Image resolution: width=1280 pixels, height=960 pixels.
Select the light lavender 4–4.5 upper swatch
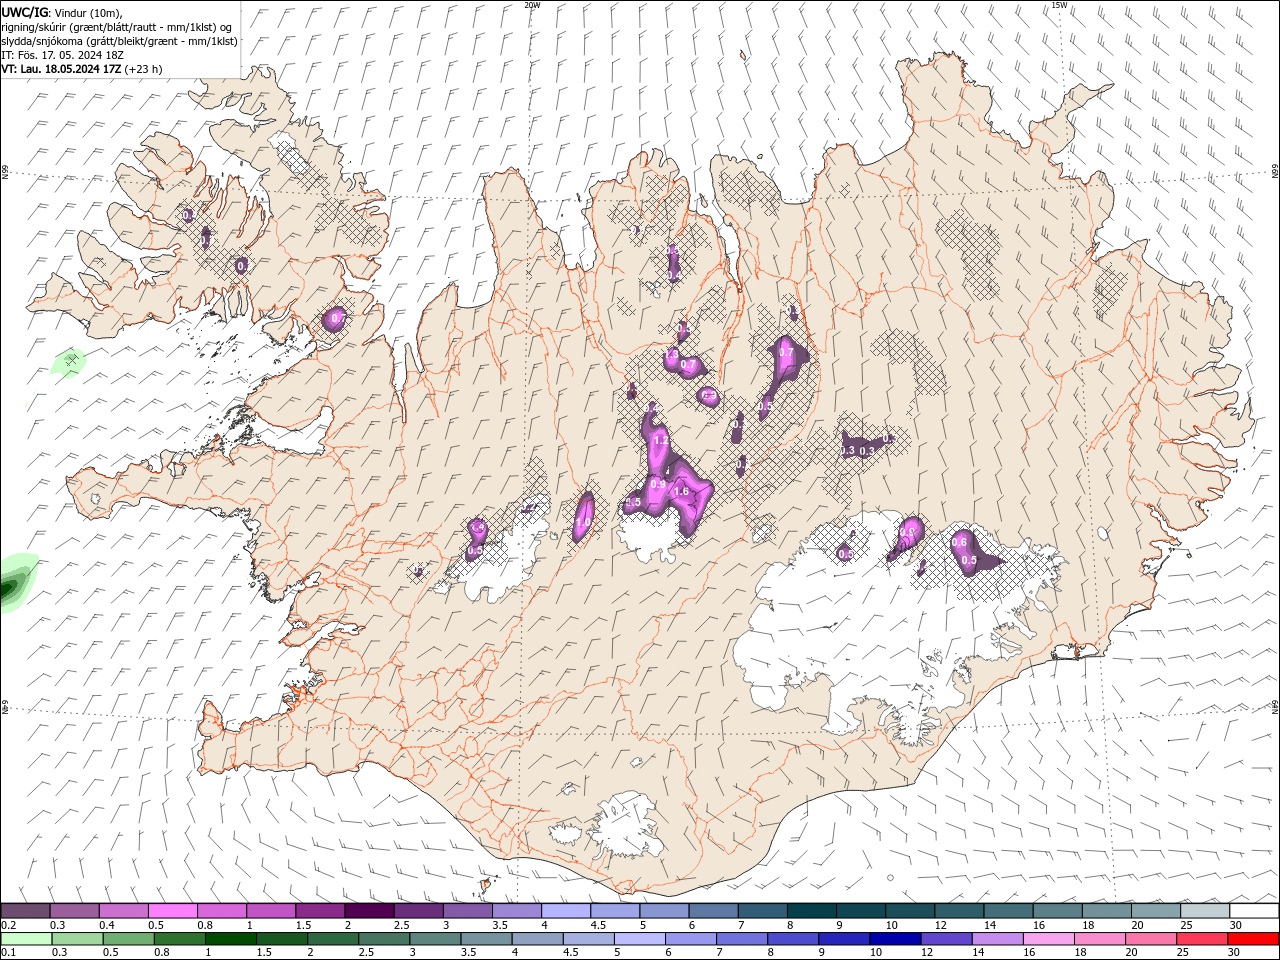[x=565, y=911]
